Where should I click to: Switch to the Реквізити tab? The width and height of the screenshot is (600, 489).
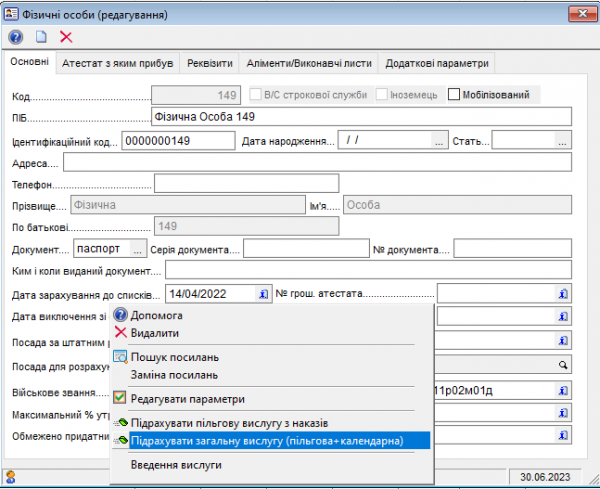tap(208, 63)
